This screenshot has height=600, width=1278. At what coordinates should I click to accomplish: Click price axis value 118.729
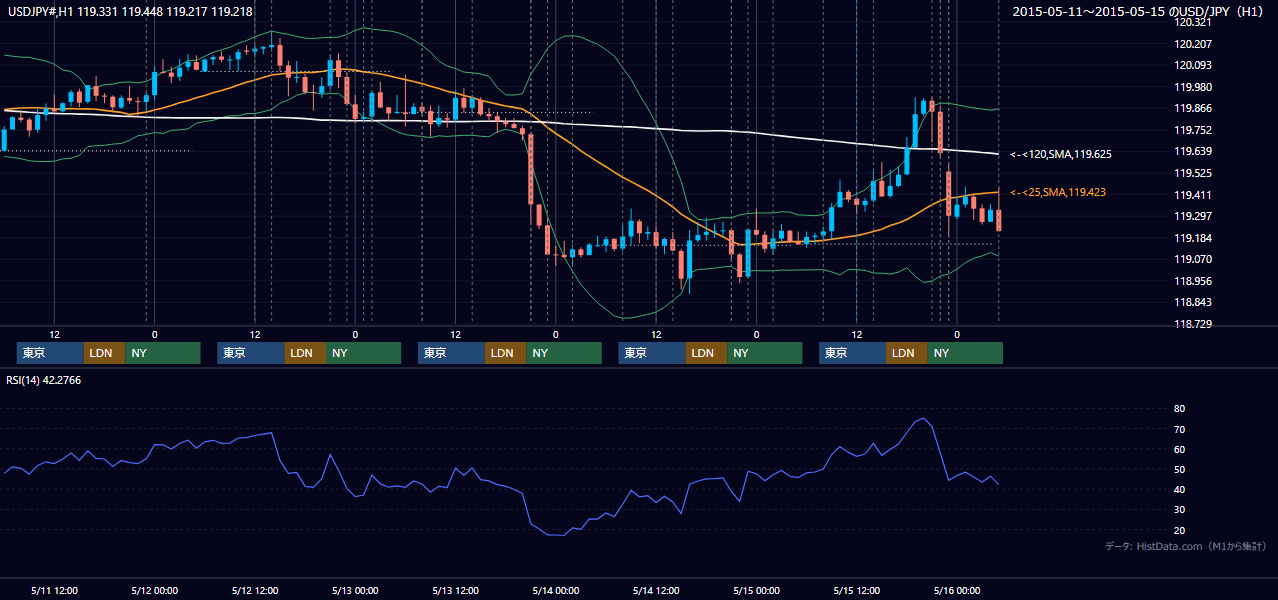[x=1193, y=324]
